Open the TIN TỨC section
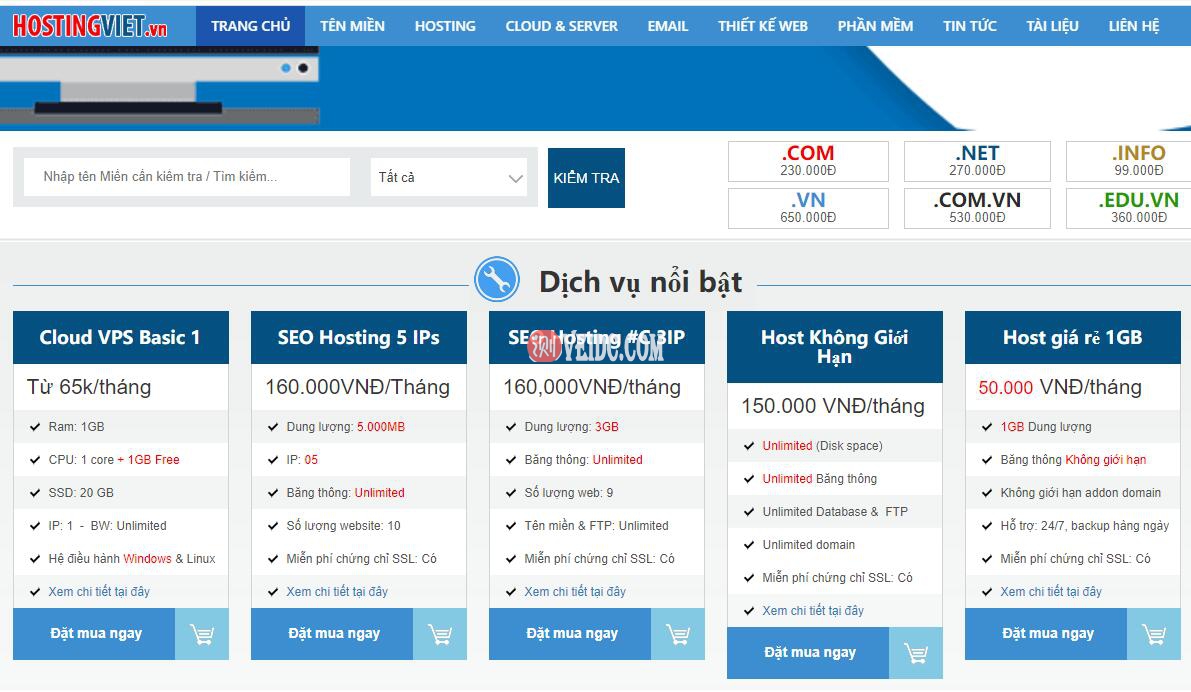The image size is (1191, 692). (x=968, y=26)
